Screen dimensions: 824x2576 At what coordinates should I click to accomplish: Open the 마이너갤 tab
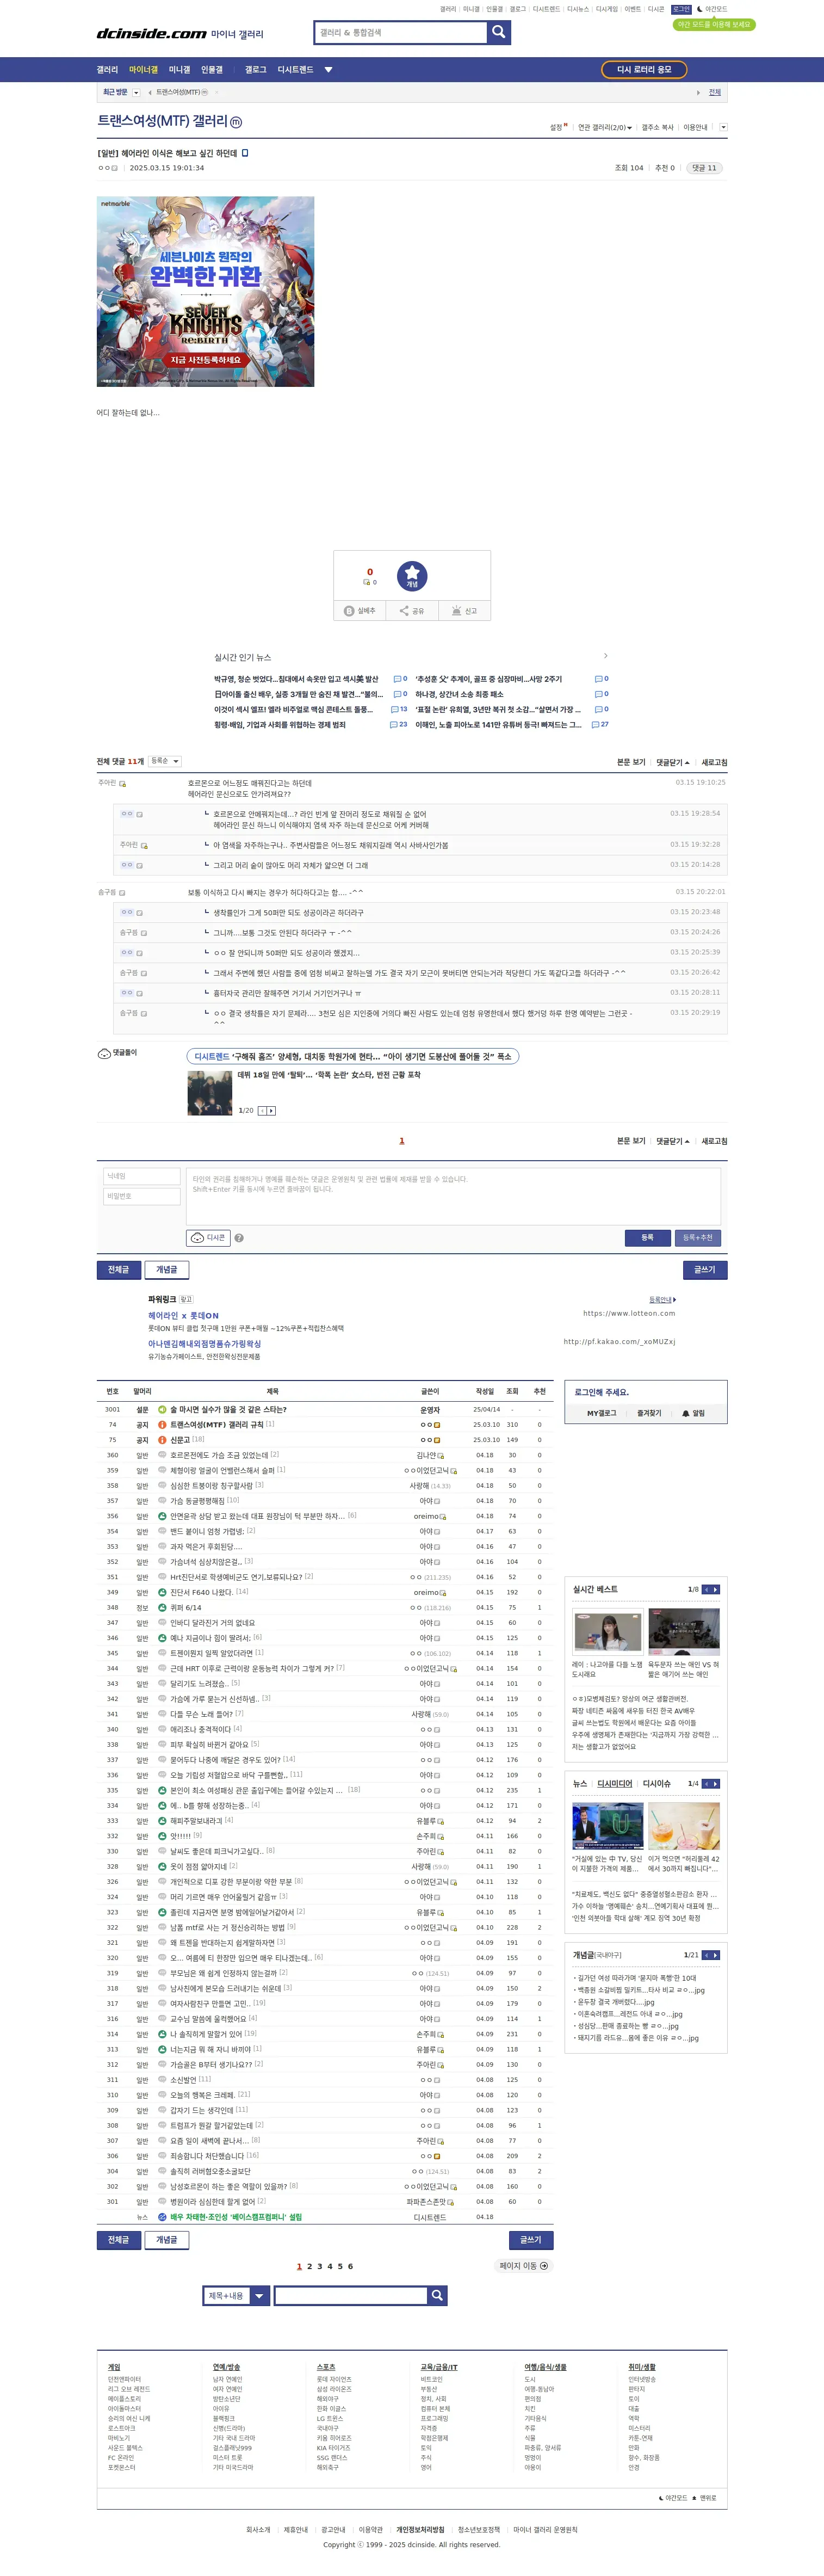pyautogui.click(x=143, y=70)
